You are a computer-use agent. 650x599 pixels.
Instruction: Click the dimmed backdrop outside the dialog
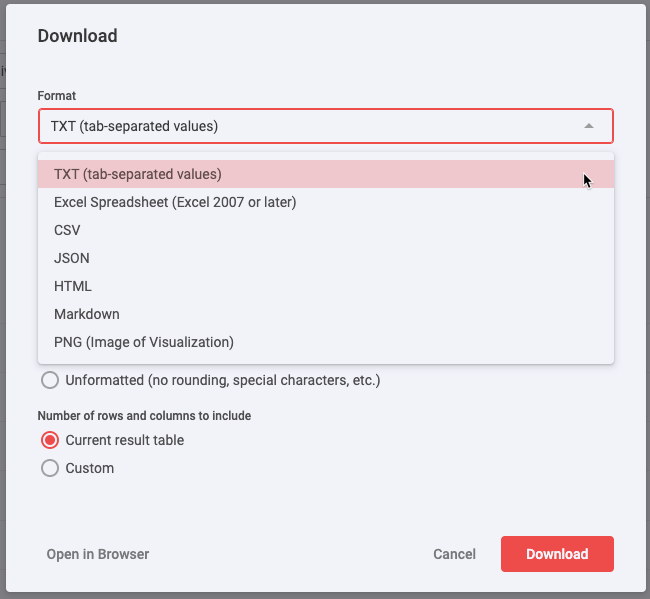(x=2, y=290)
